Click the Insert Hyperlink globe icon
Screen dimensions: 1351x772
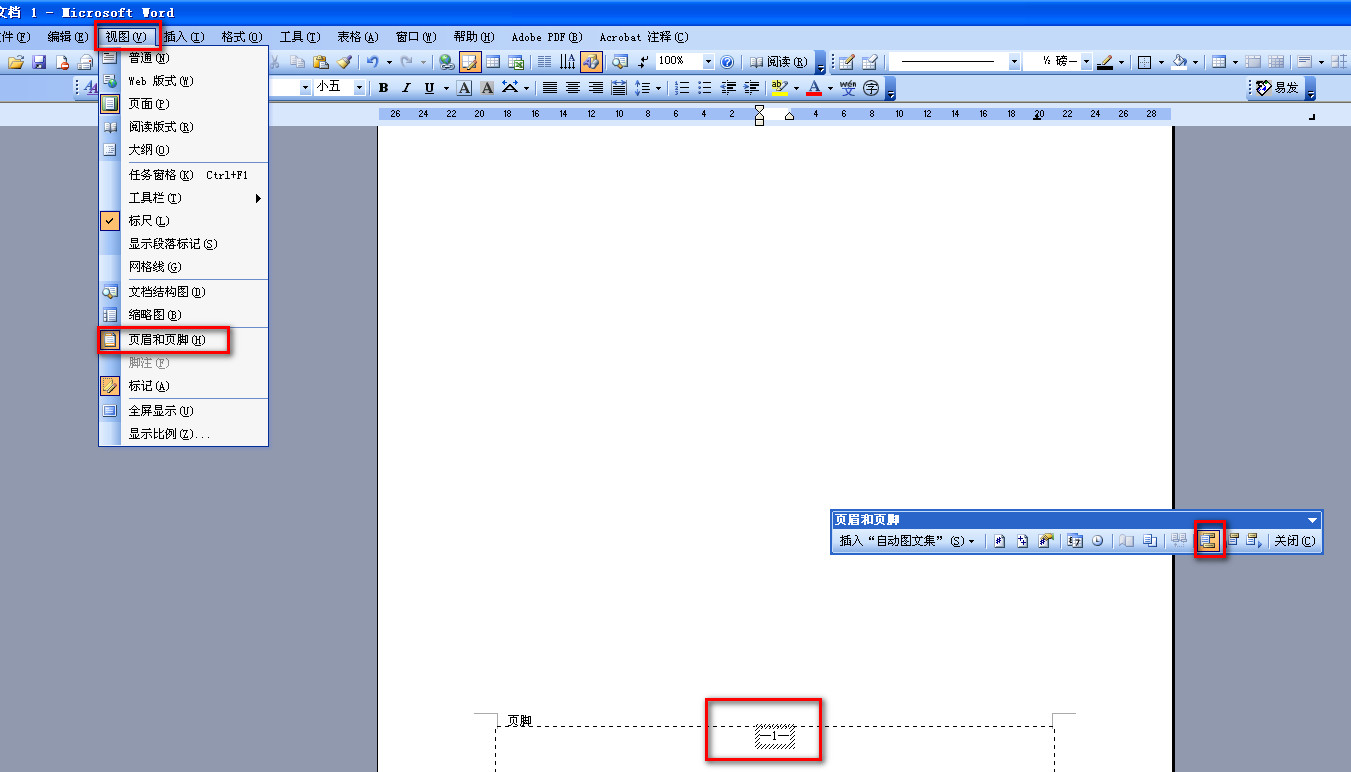tap(446, 62)
